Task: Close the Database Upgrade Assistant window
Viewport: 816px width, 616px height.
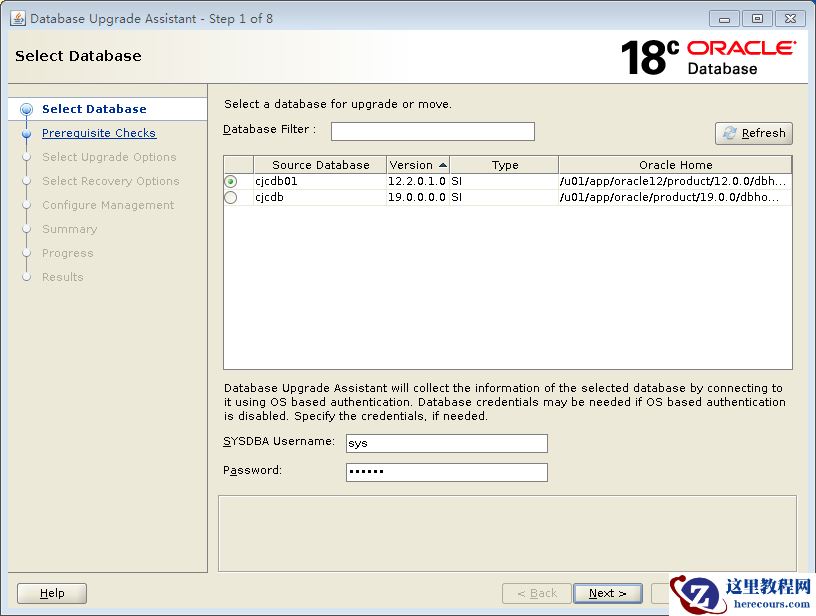Action: click(x=790, y=19)
